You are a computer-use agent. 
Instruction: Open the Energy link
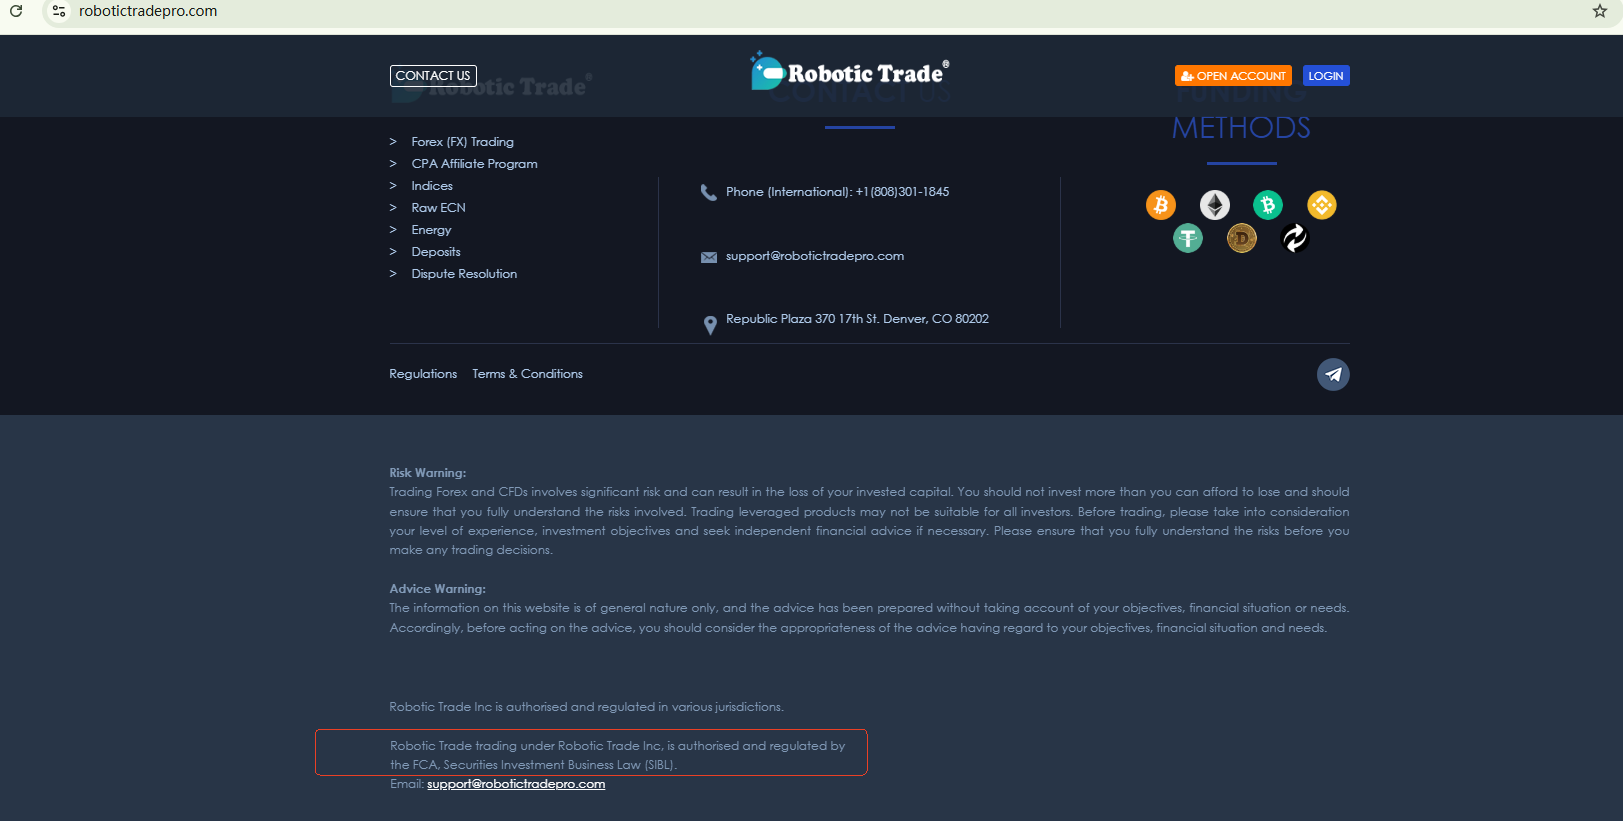(431, 230)
